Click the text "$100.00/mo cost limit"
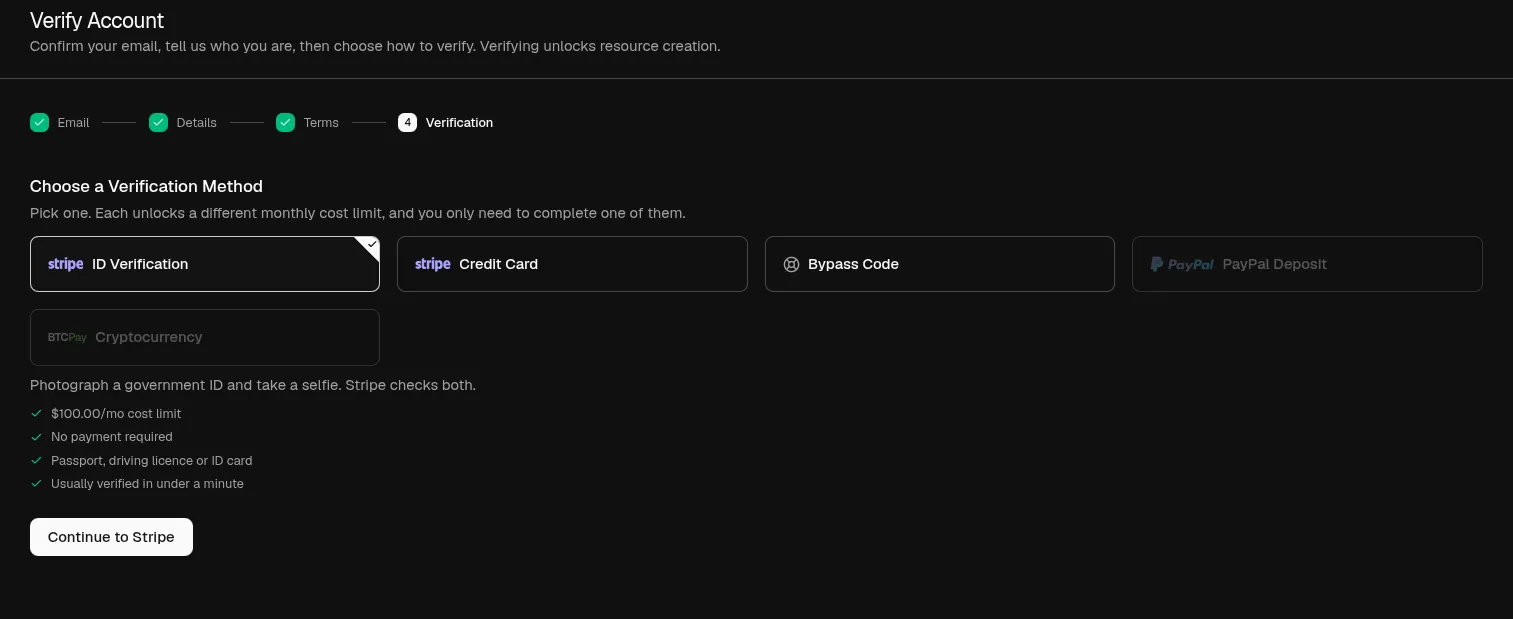 116,413
